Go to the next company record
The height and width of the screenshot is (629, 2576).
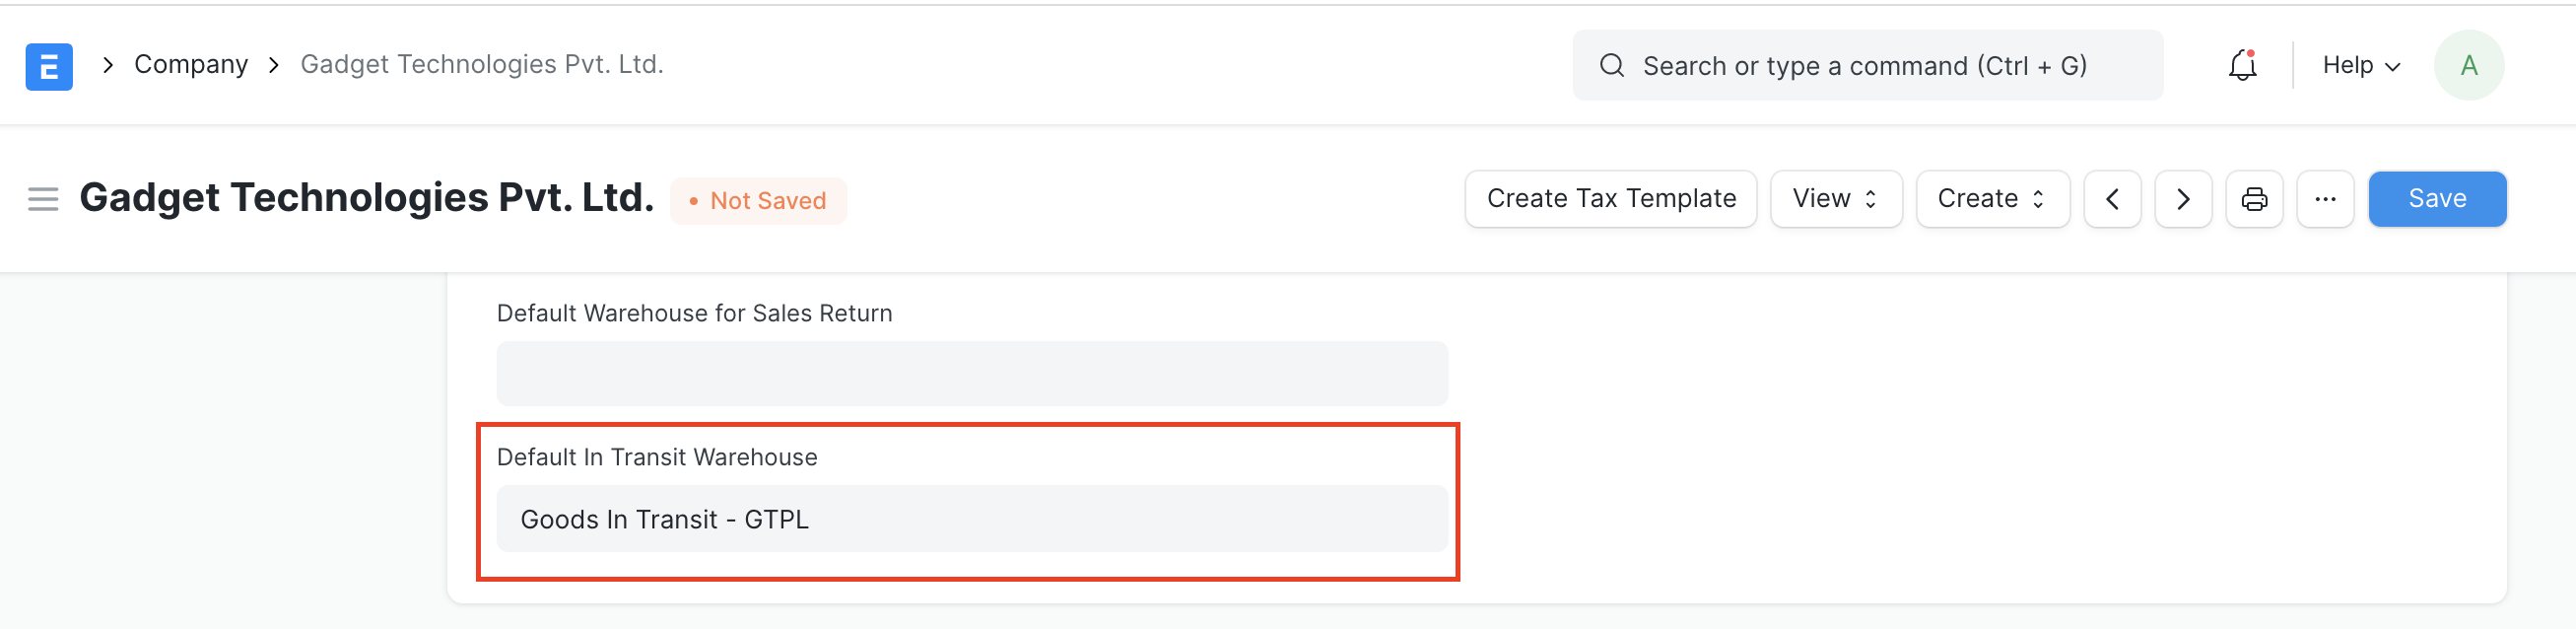pos(2183,199)
